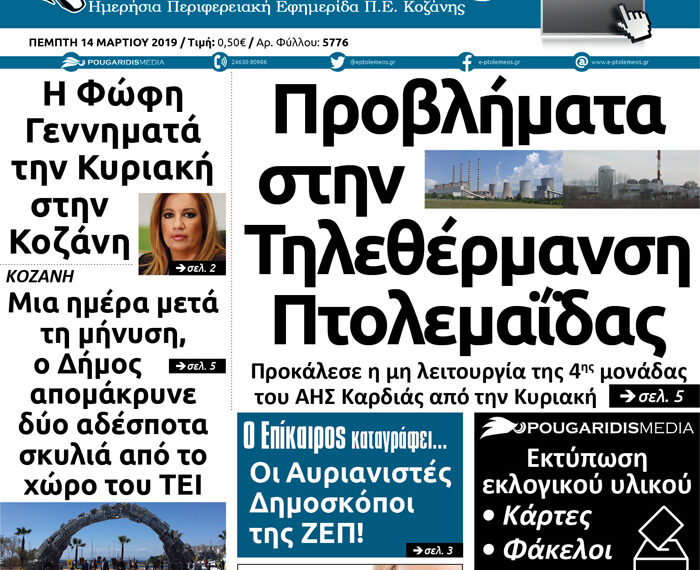The image size is (700, 570).
Task: Click the ballot box icon in the ad
Action: tap(662, 538)
